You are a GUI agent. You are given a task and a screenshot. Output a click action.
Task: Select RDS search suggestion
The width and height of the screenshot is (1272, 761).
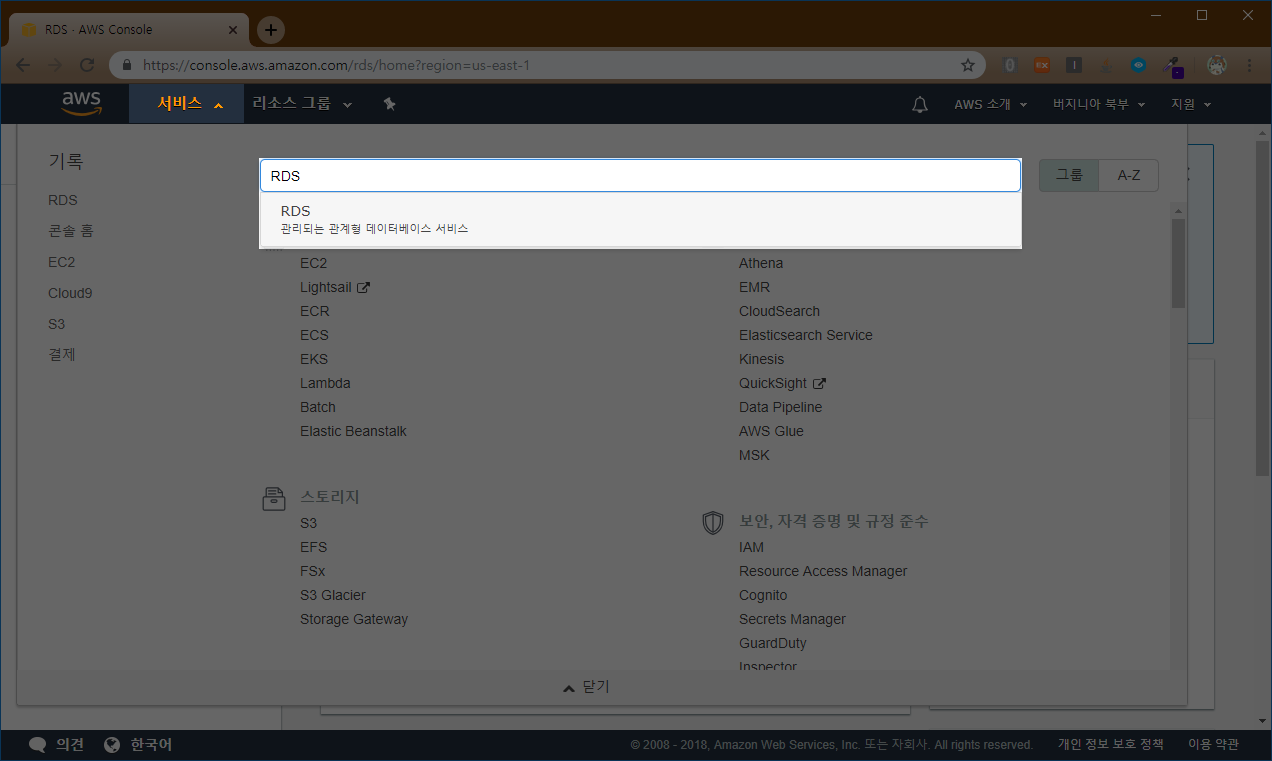click(x=640, y=219)
